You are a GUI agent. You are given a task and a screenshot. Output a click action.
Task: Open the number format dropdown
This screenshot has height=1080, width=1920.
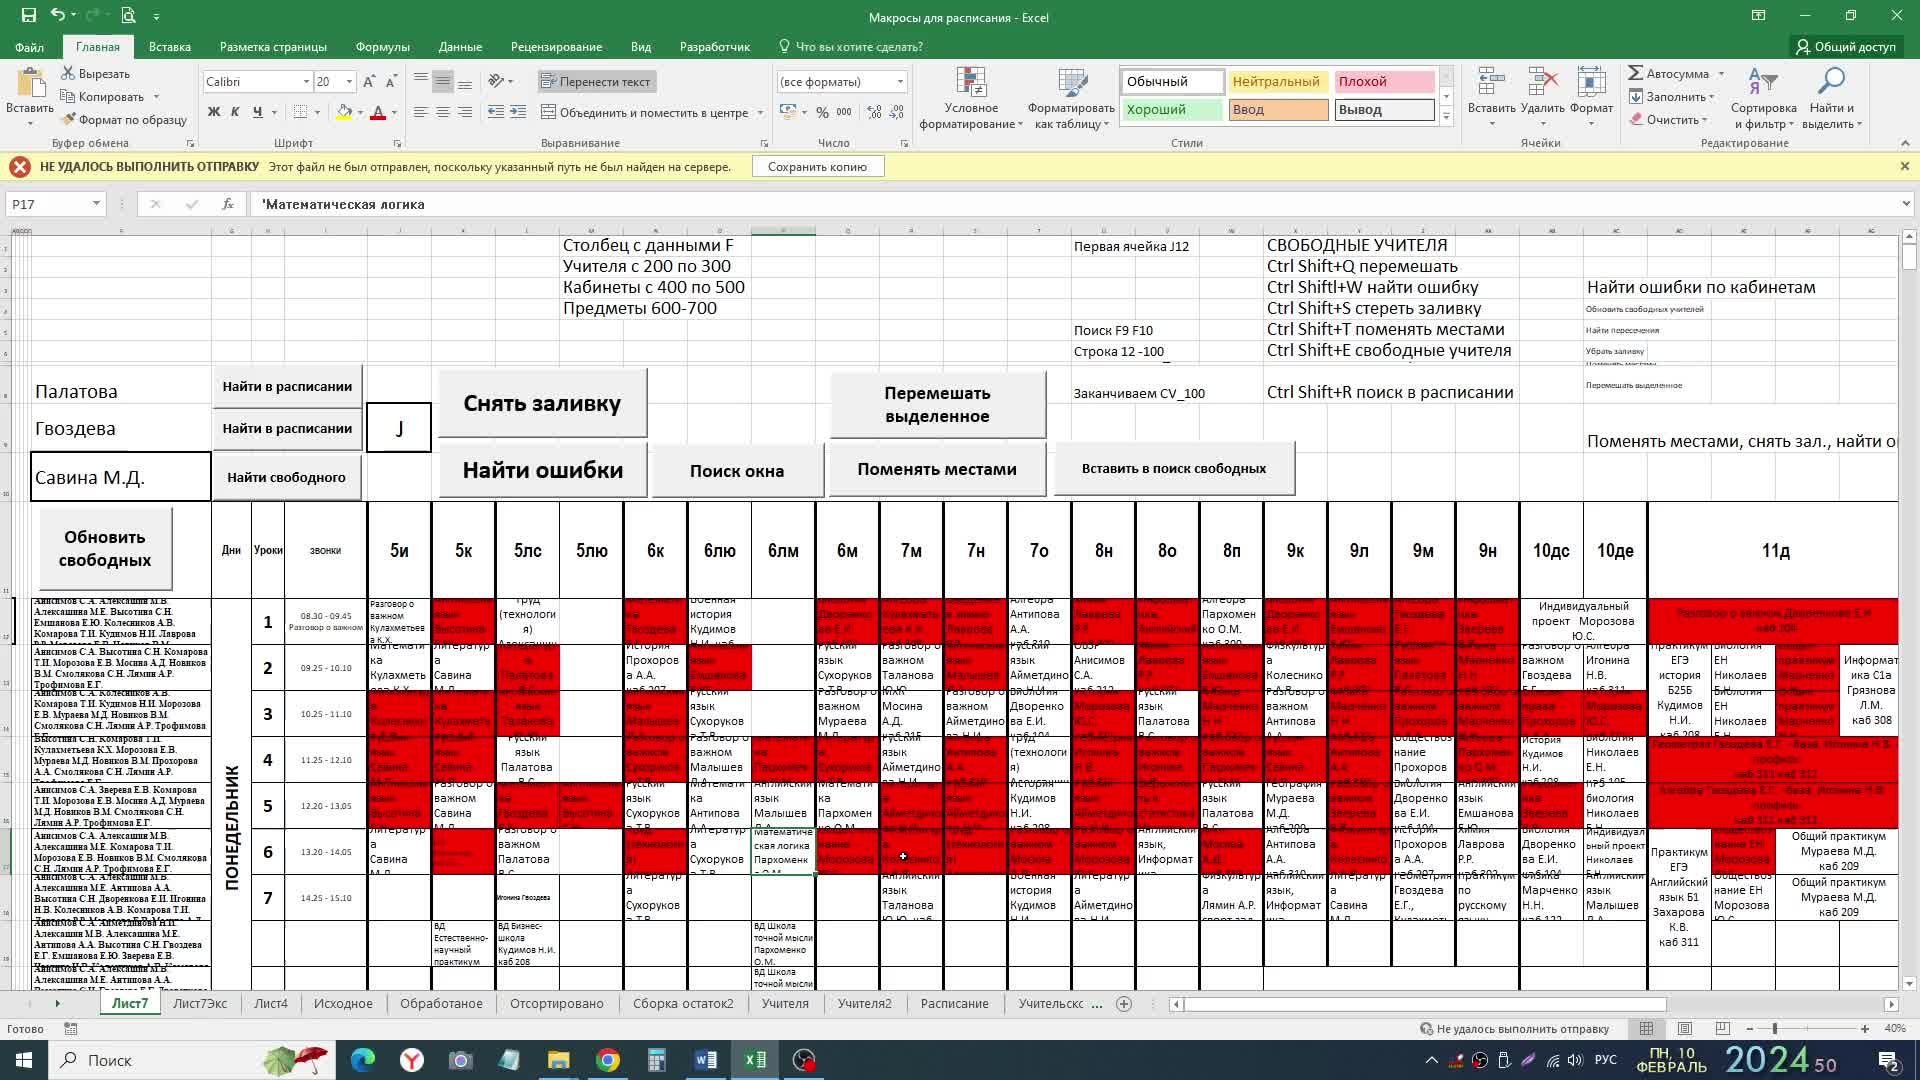tap(900, 82)
